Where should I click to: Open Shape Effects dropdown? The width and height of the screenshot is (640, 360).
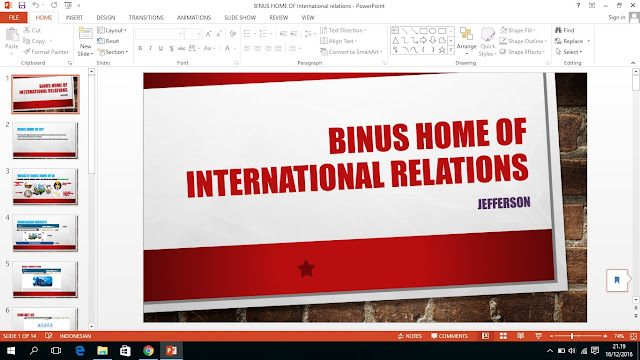click(522, 52)
